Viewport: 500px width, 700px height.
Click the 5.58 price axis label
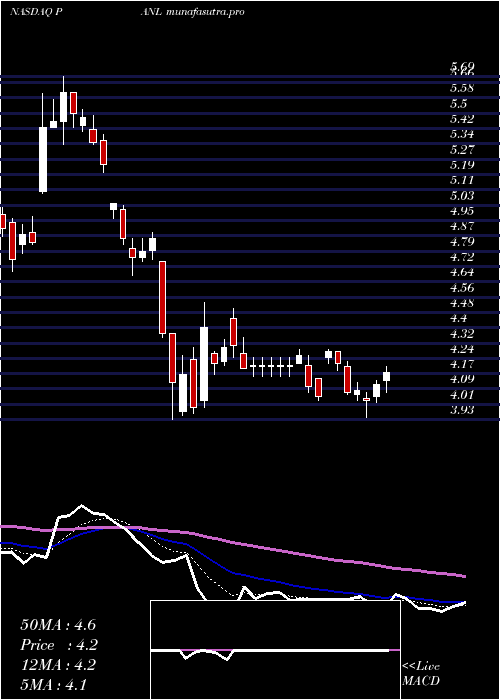(x=462, y=88)
